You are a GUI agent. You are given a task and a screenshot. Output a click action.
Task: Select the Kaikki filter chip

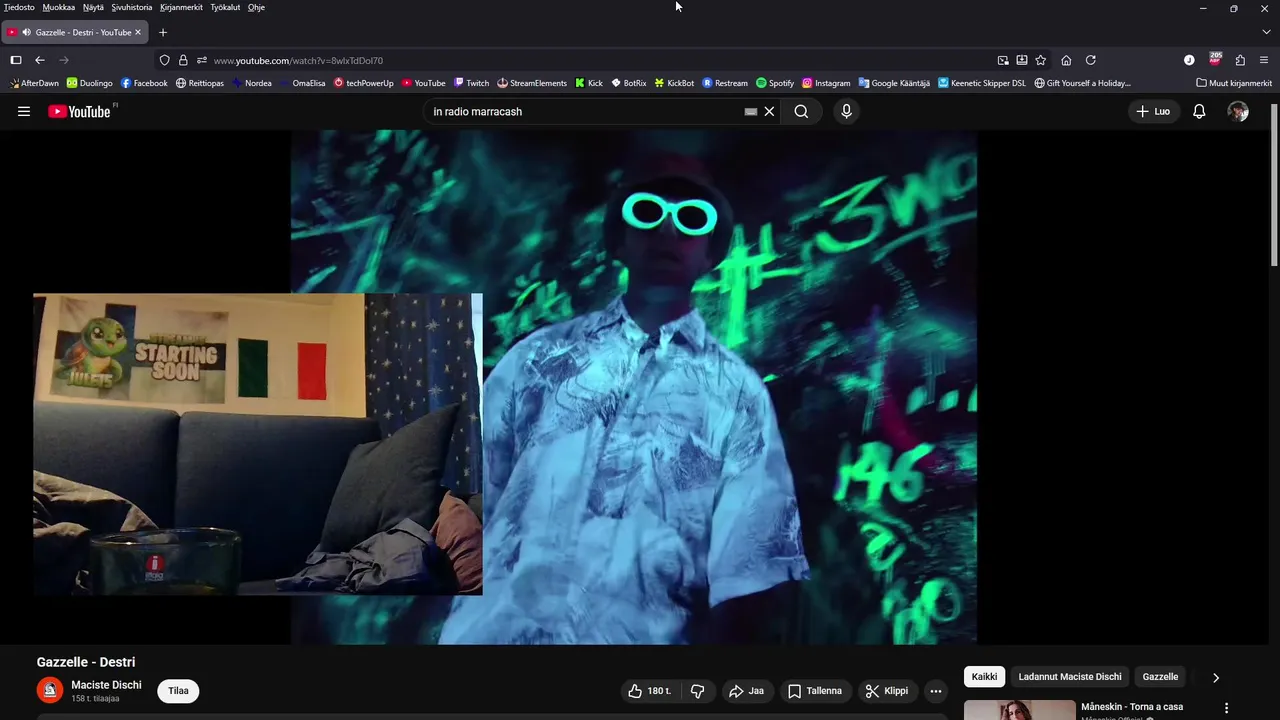984,677
